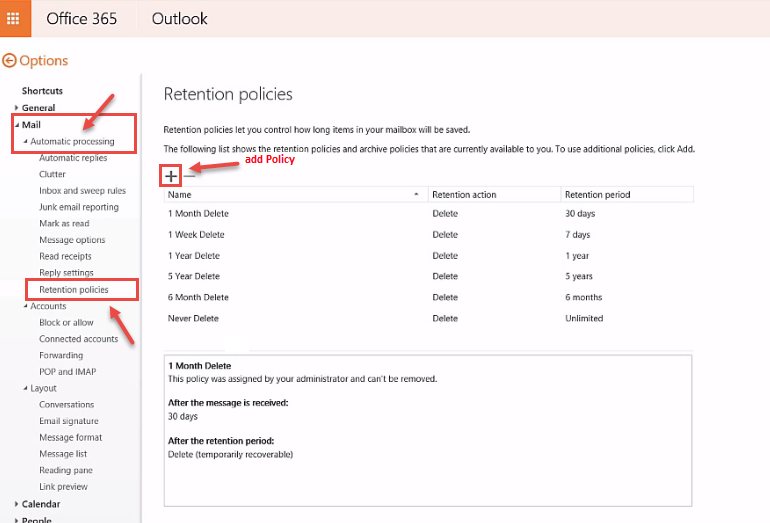Open Block or allow settings

pyautogui.click(x=66, y=323)
